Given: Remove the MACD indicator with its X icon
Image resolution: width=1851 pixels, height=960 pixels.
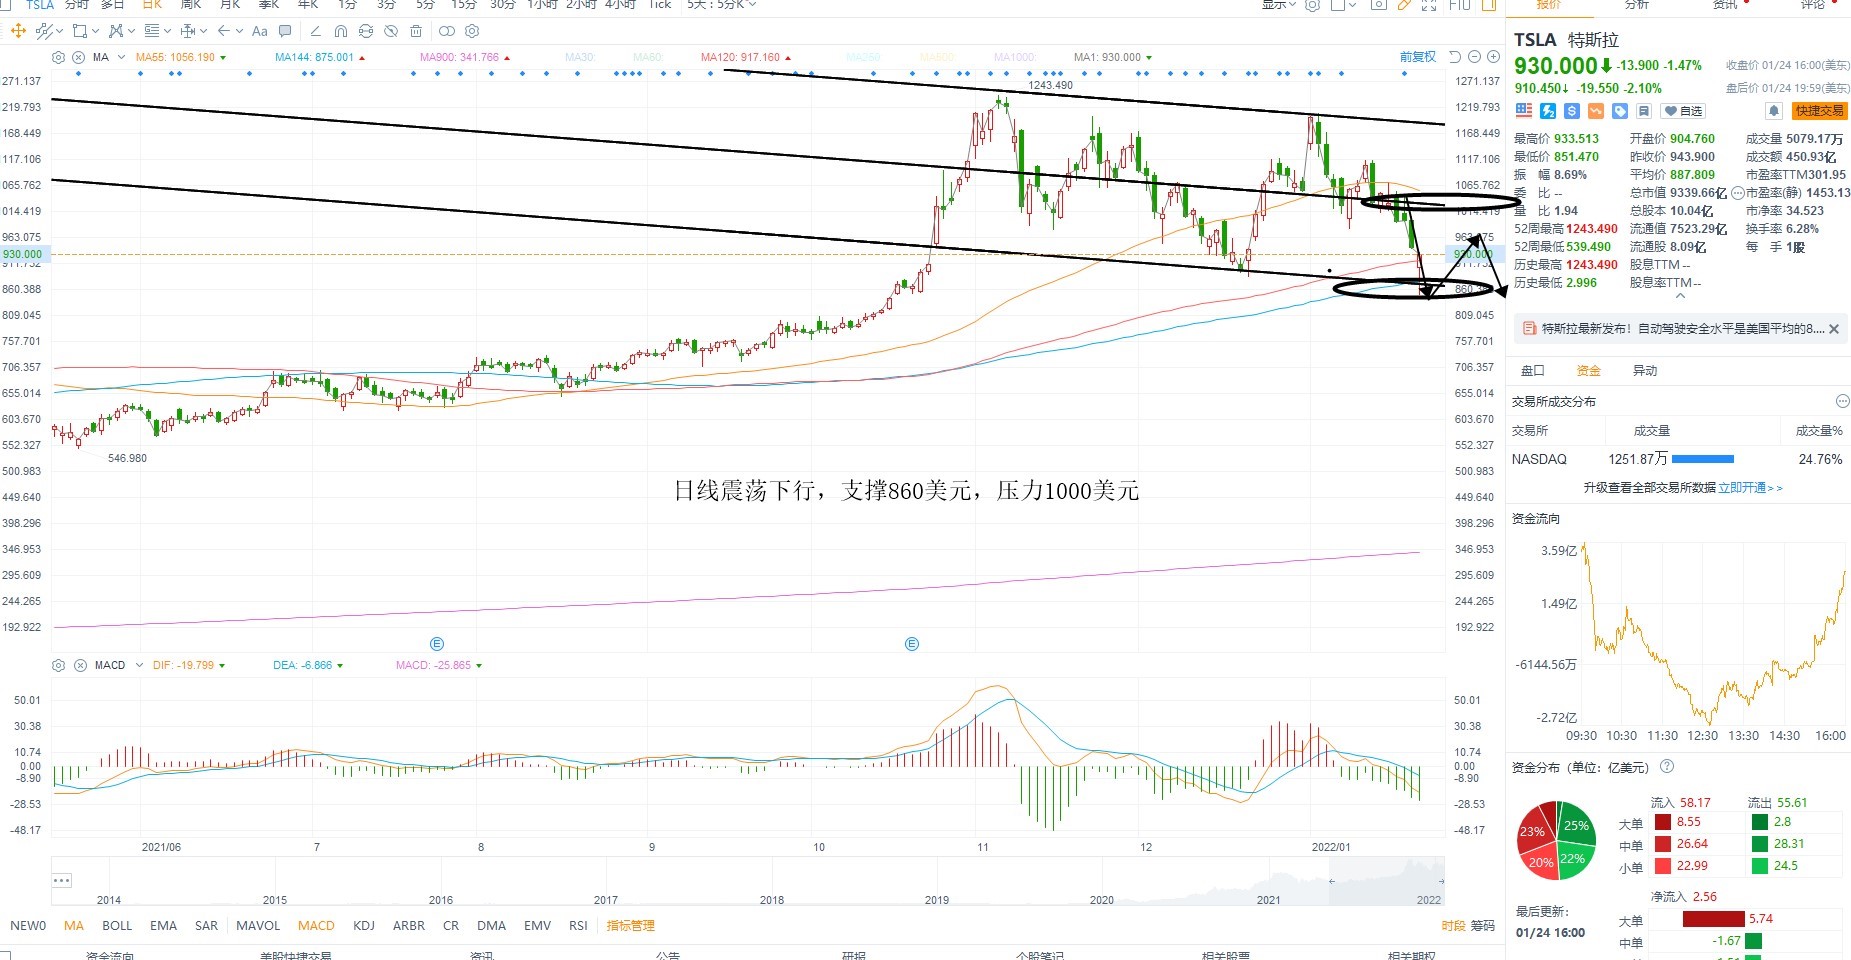Looking at the screenshot, I should 78,665.
